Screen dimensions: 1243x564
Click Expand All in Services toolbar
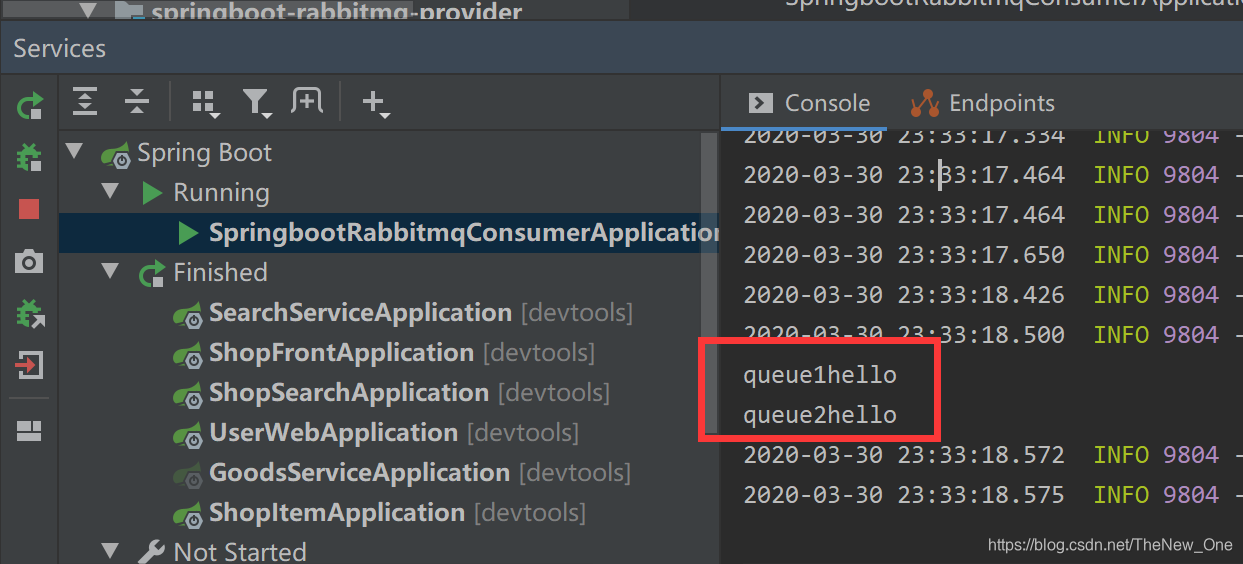86,101
